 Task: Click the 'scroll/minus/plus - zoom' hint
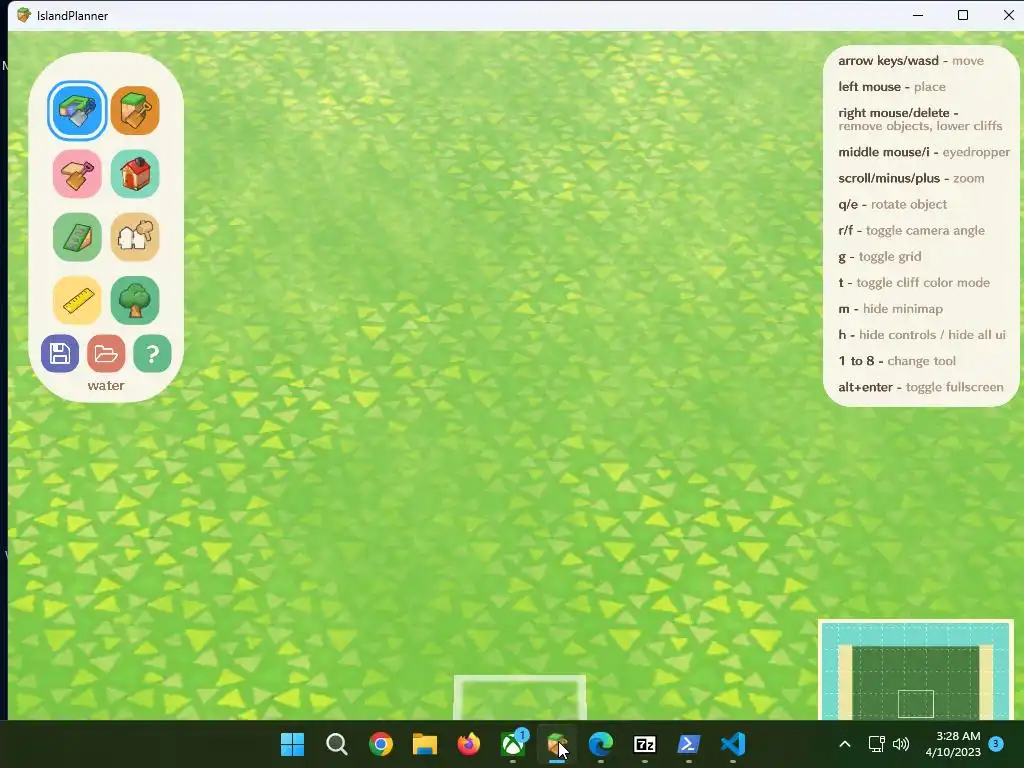(911, 178)
